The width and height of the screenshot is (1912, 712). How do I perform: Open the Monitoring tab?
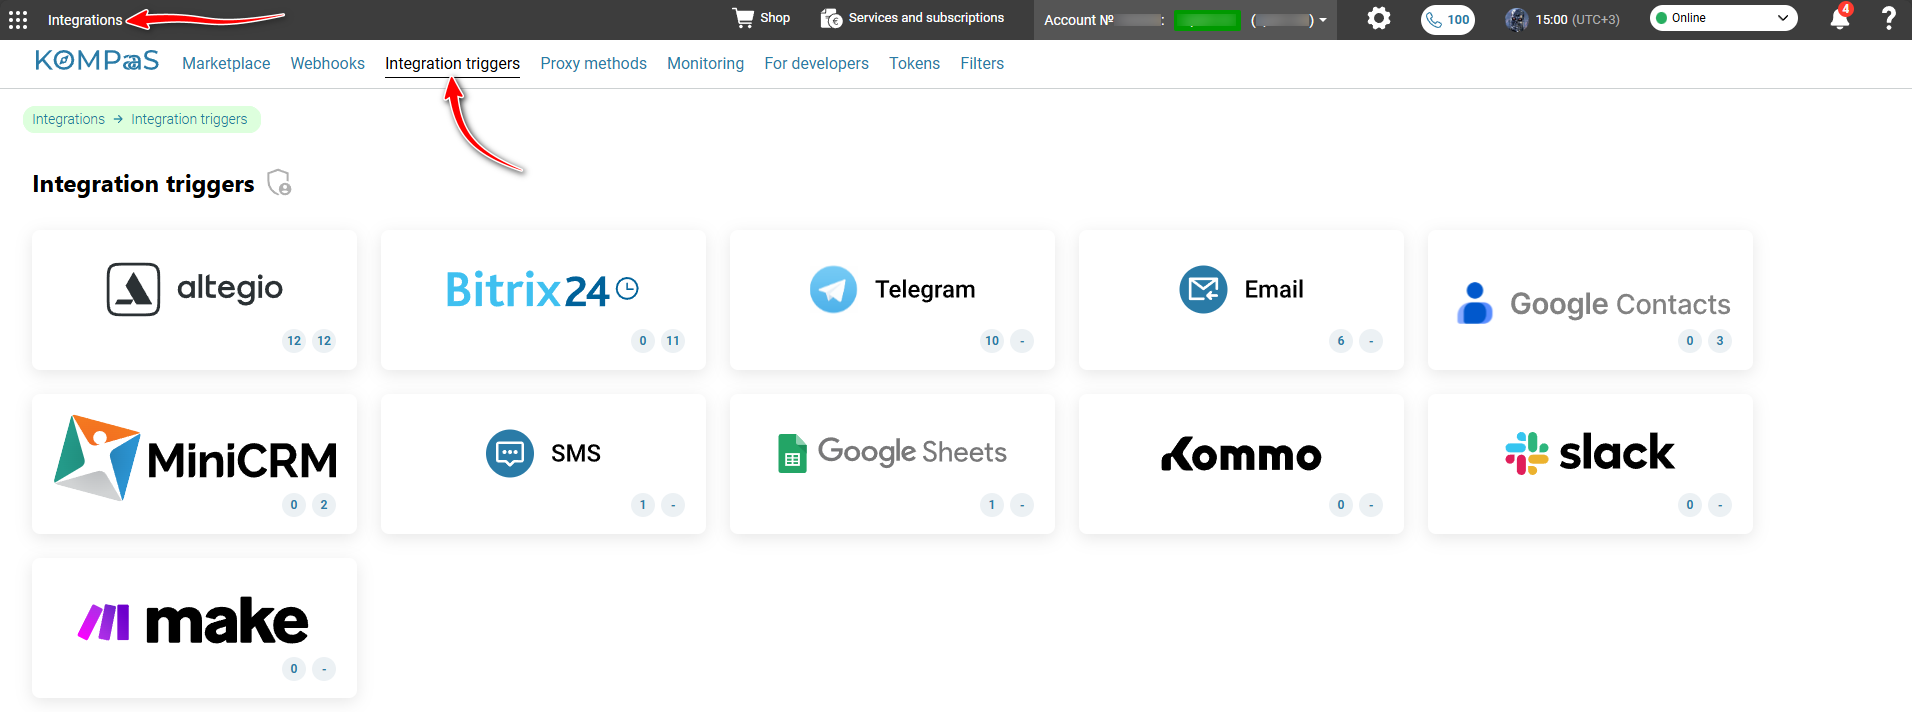705,63
